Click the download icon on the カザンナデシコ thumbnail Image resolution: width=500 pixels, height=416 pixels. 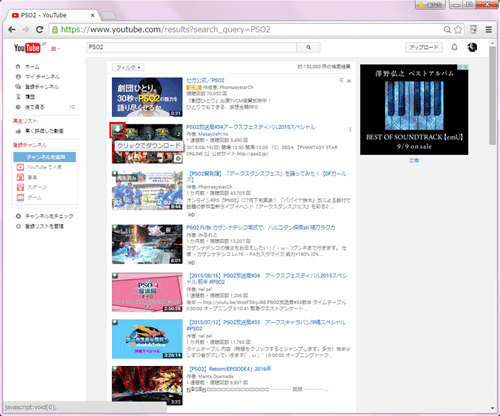(115, 227)
